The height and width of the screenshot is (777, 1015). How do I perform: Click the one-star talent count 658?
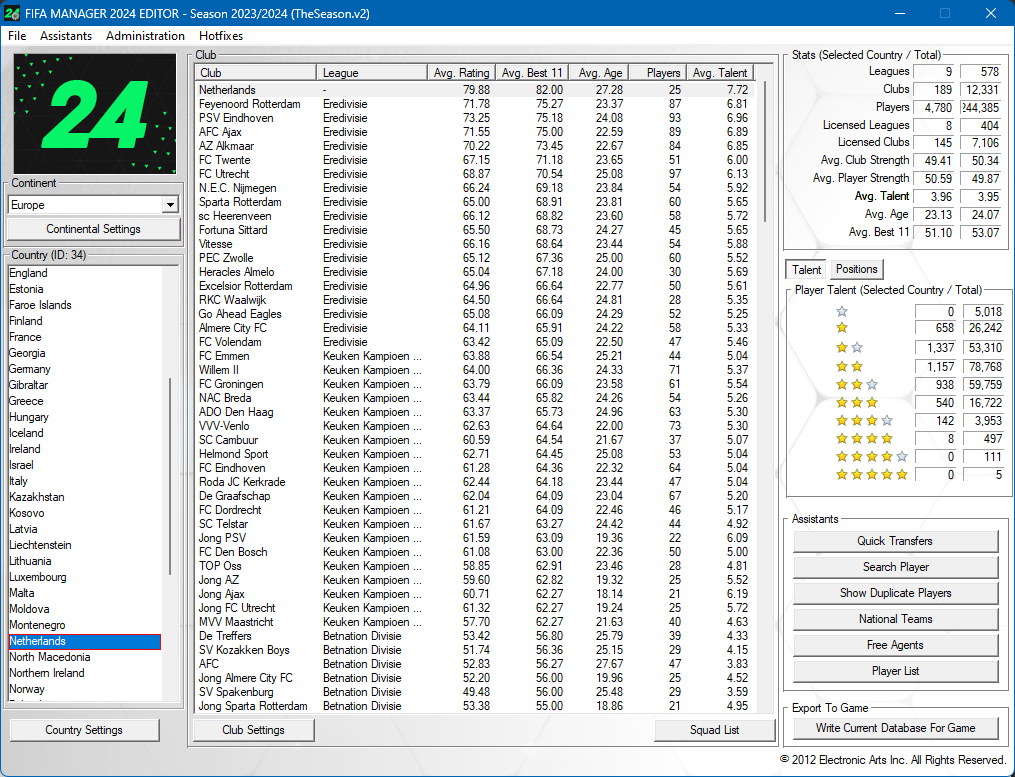(x=936, y=328)
